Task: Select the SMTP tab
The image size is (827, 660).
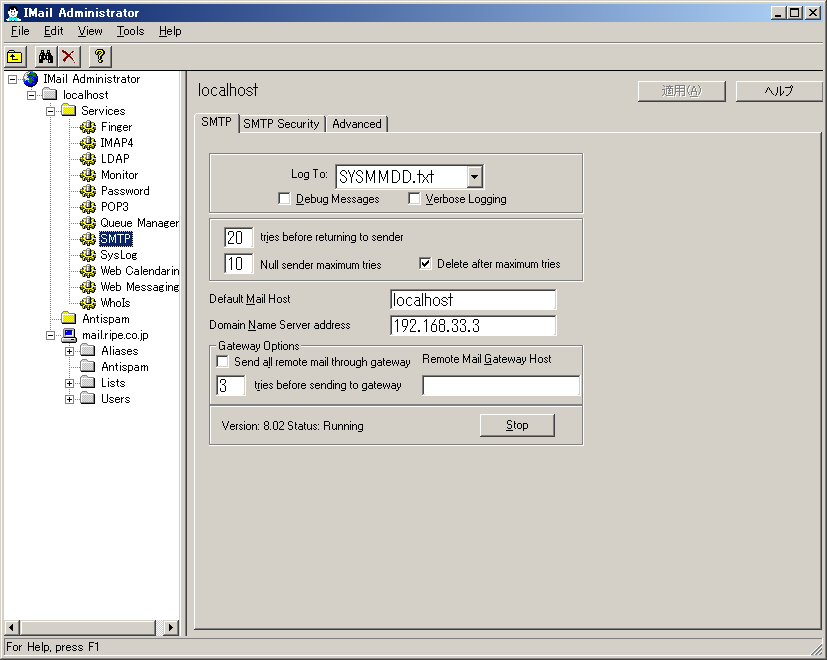Action: [x=216, y=122]
